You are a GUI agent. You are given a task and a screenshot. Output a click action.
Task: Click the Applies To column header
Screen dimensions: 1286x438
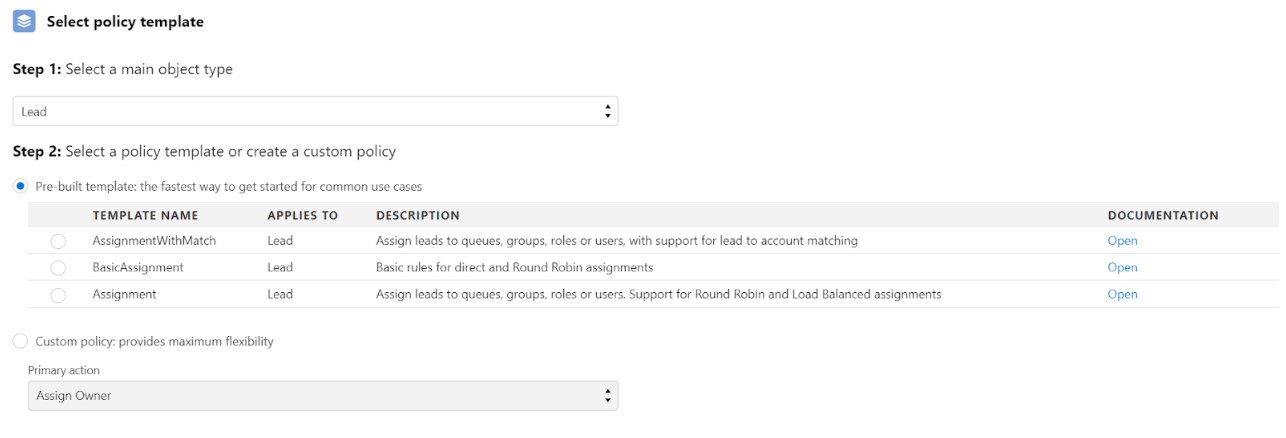point(302,215)
